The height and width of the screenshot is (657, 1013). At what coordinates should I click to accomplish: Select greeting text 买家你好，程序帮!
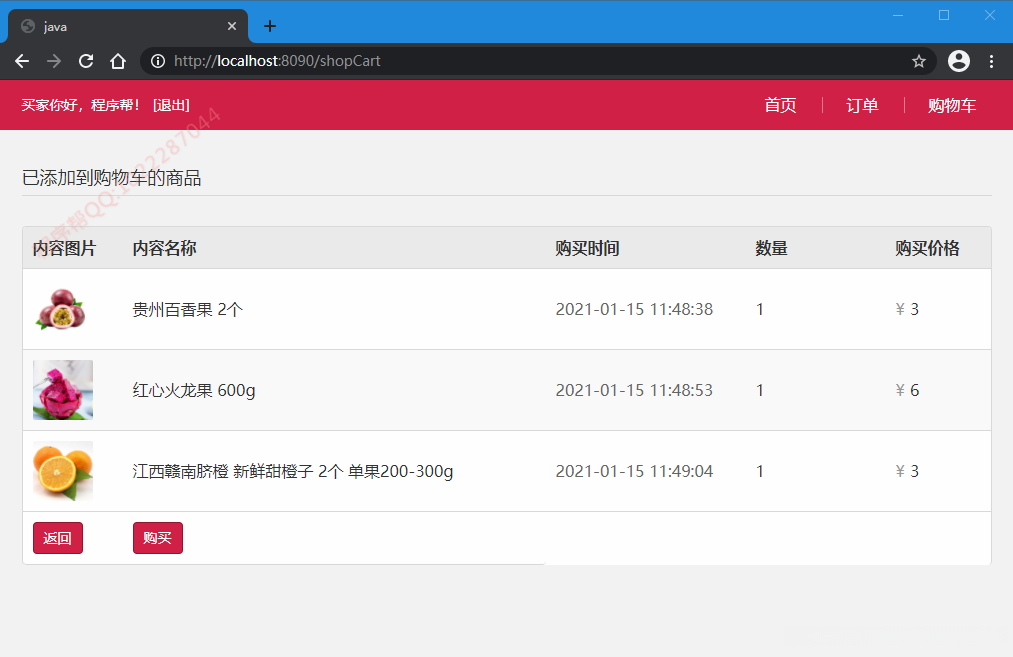coord(81,105)
